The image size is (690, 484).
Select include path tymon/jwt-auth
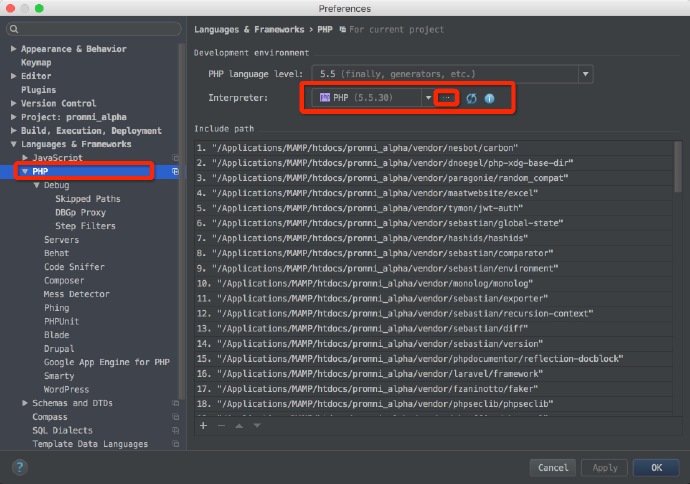[x=433, y=208]
